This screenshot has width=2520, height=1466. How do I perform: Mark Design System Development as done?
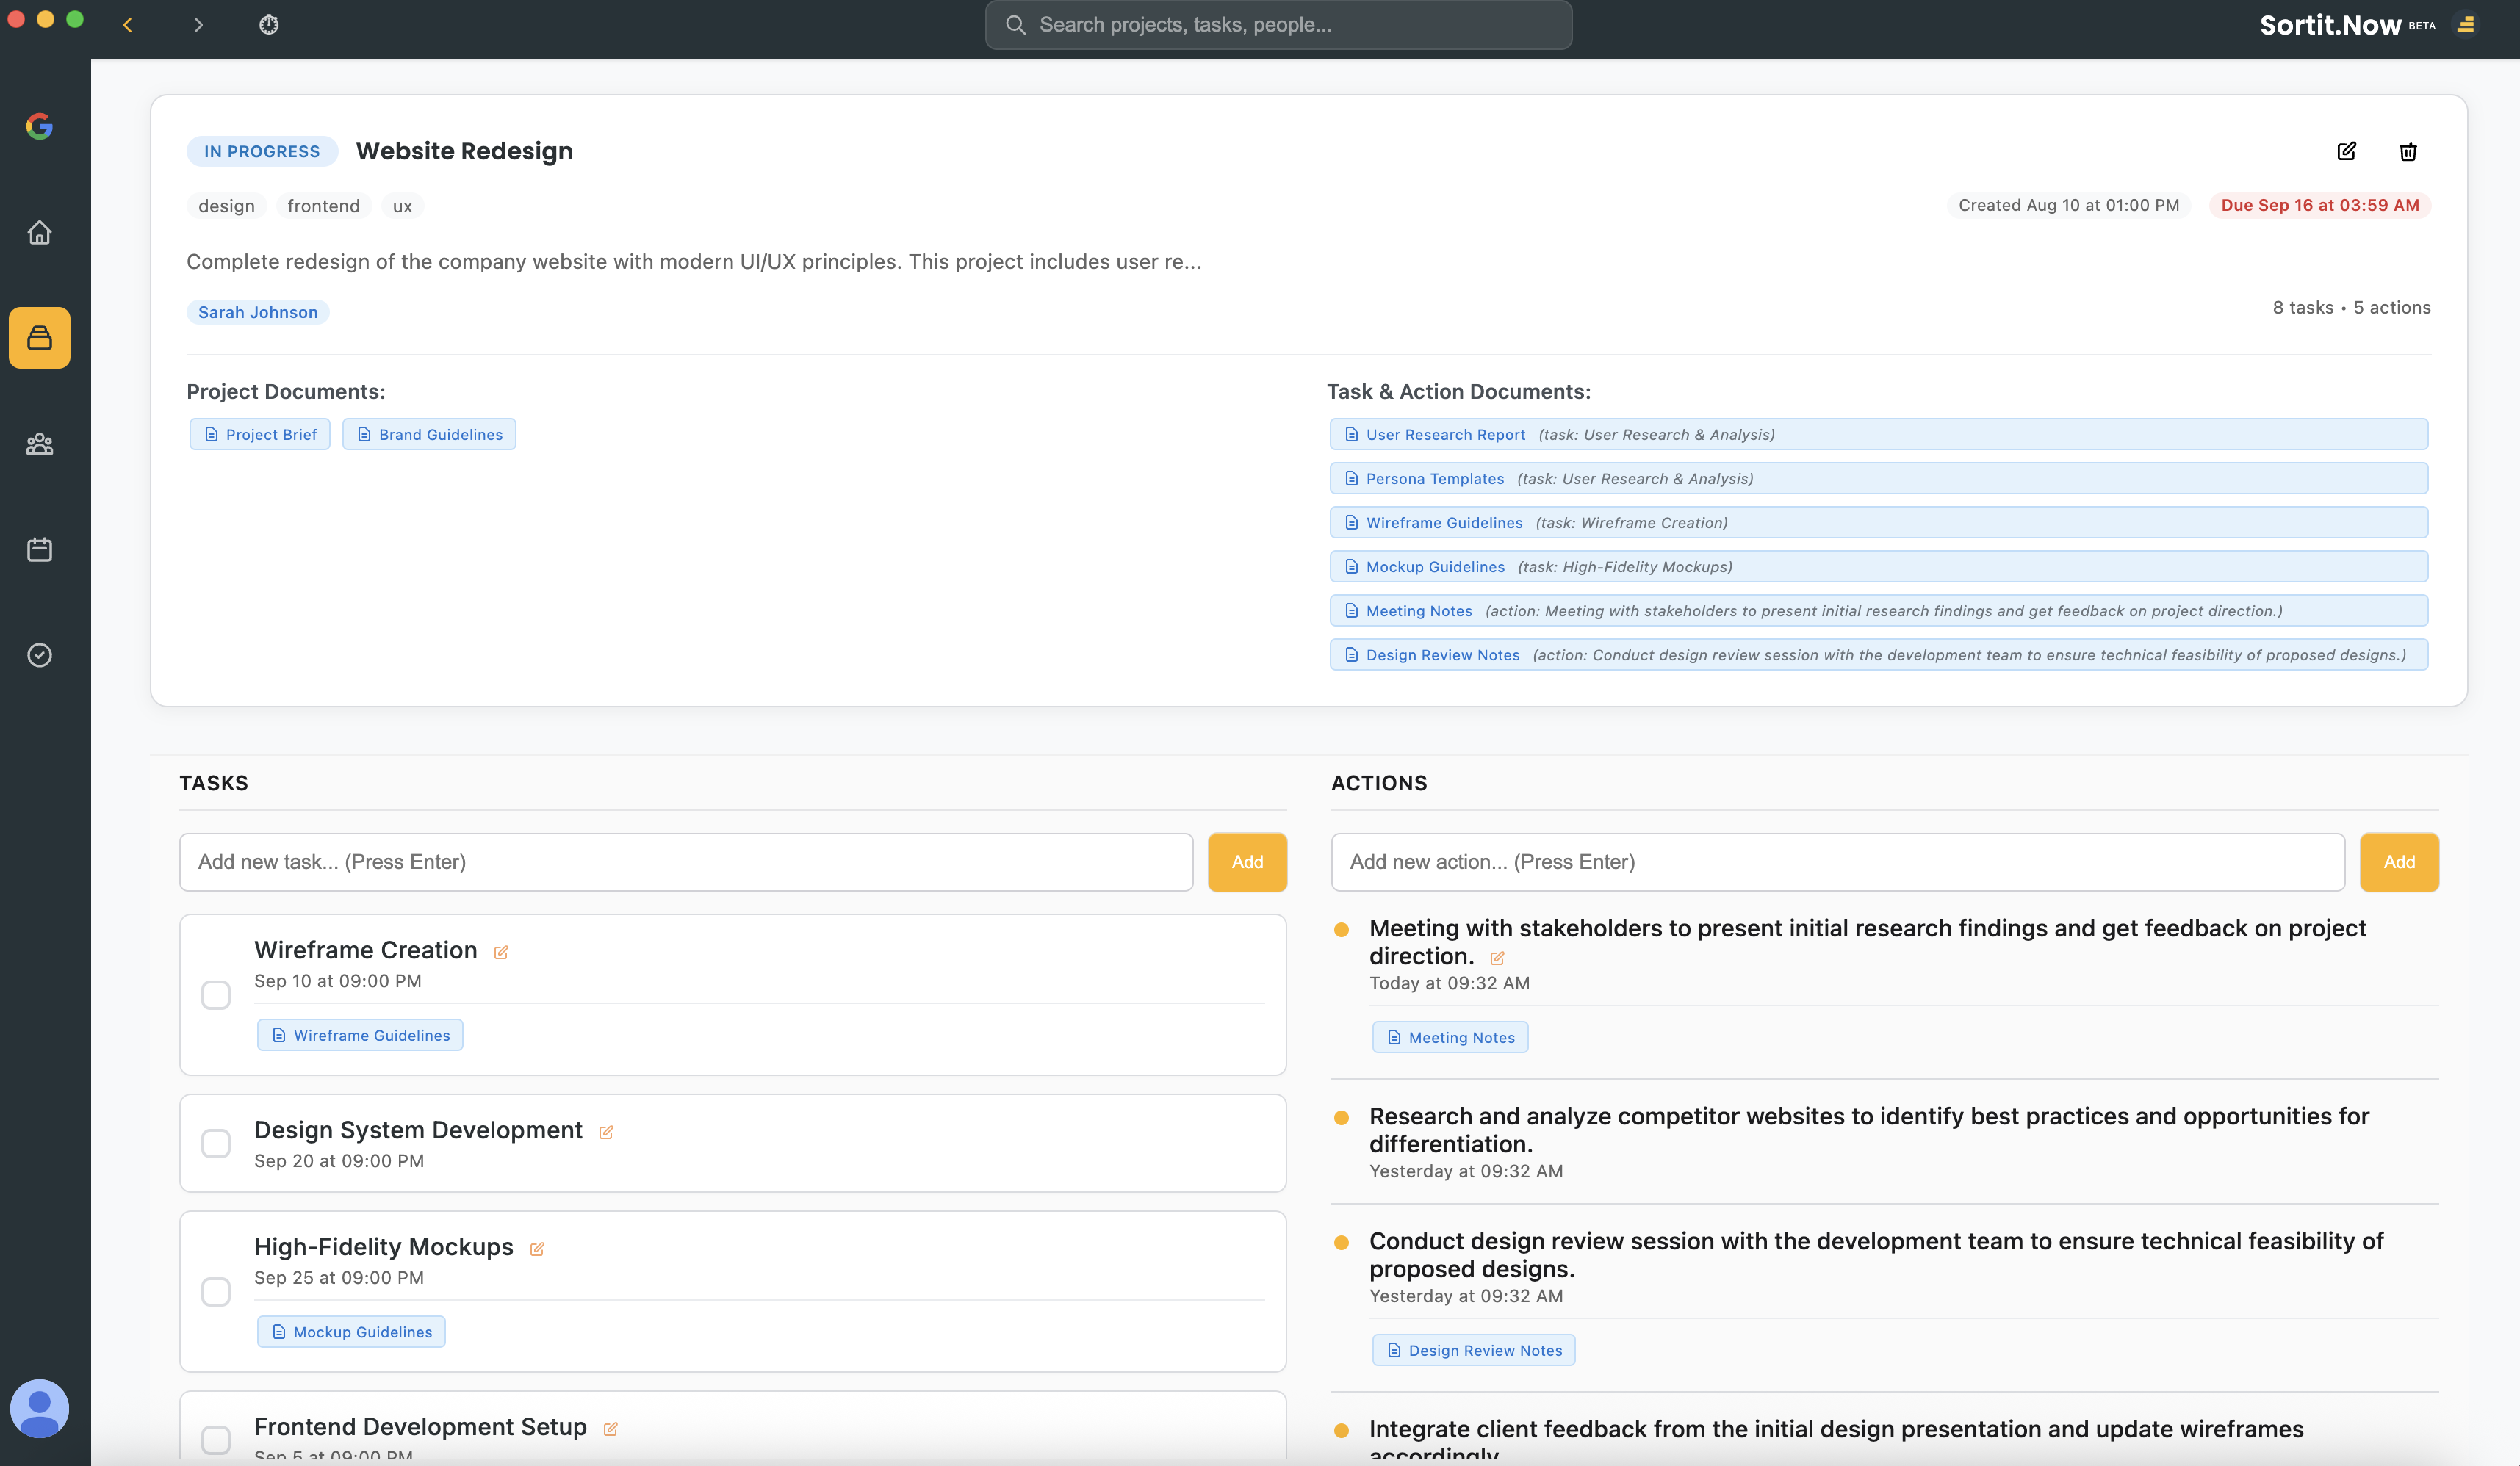tap(216, 1143)
